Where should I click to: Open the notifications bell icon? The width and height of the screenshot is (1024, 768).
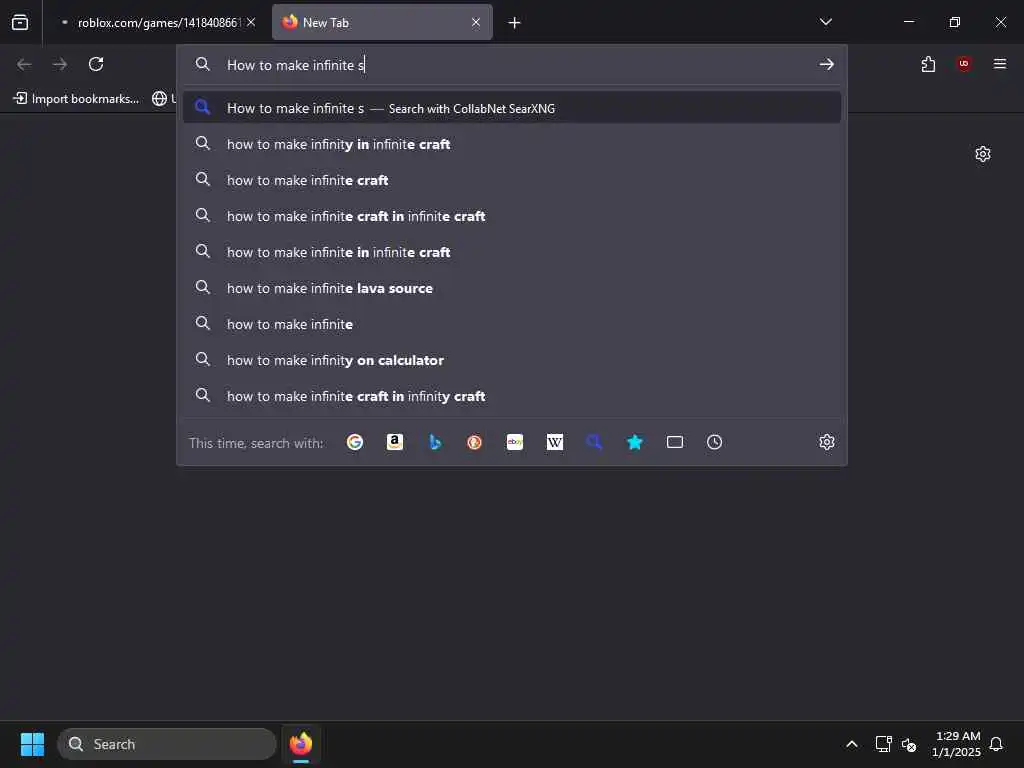(996, 744)
